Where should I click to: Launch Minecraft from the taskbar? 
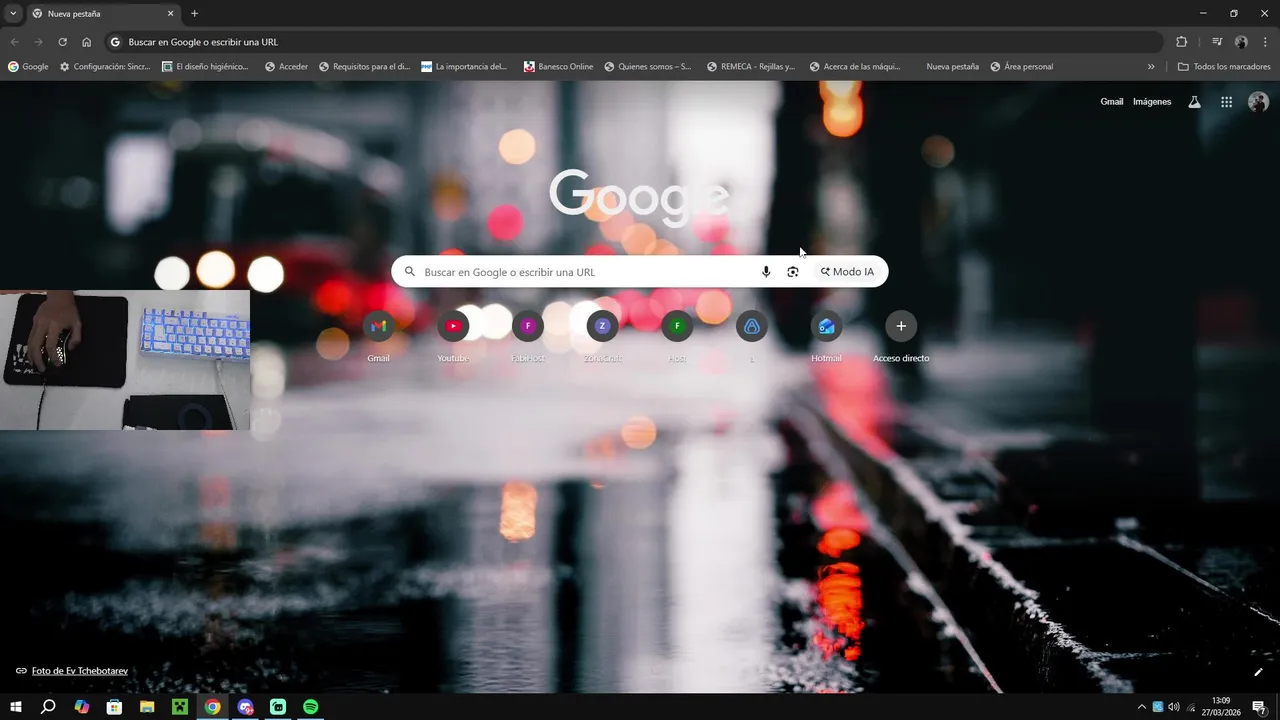180,707
